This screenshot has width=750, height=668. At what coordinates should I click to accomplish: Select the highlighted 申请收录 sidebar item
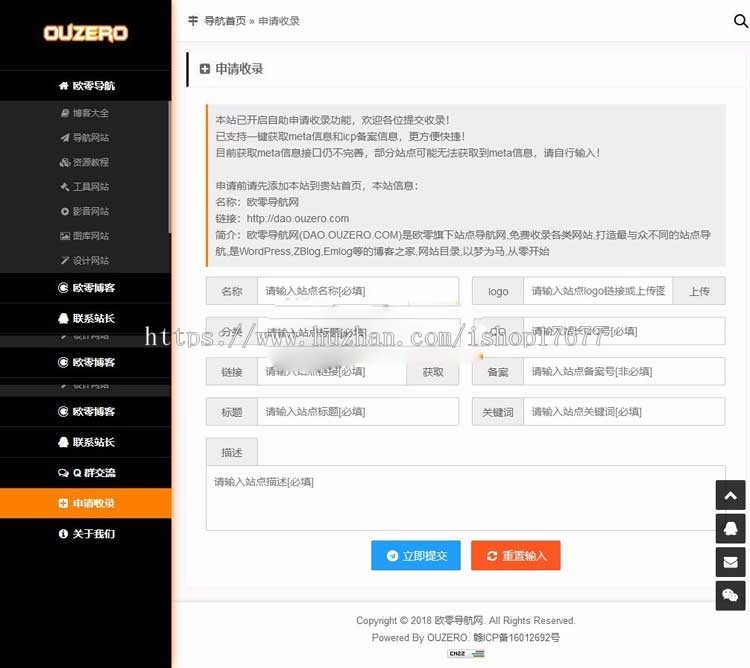(x=86, y=503)
